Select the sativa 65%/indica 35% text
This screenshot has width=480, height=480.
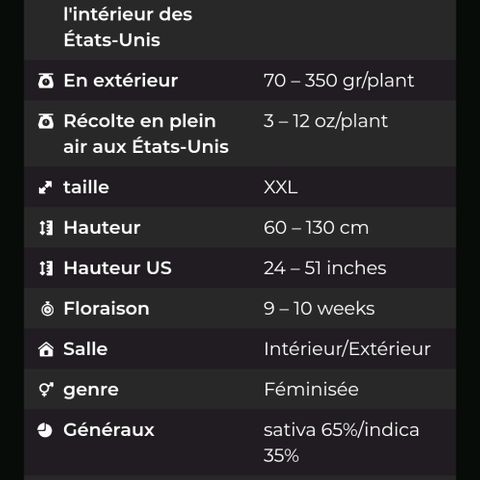[341, 443]
